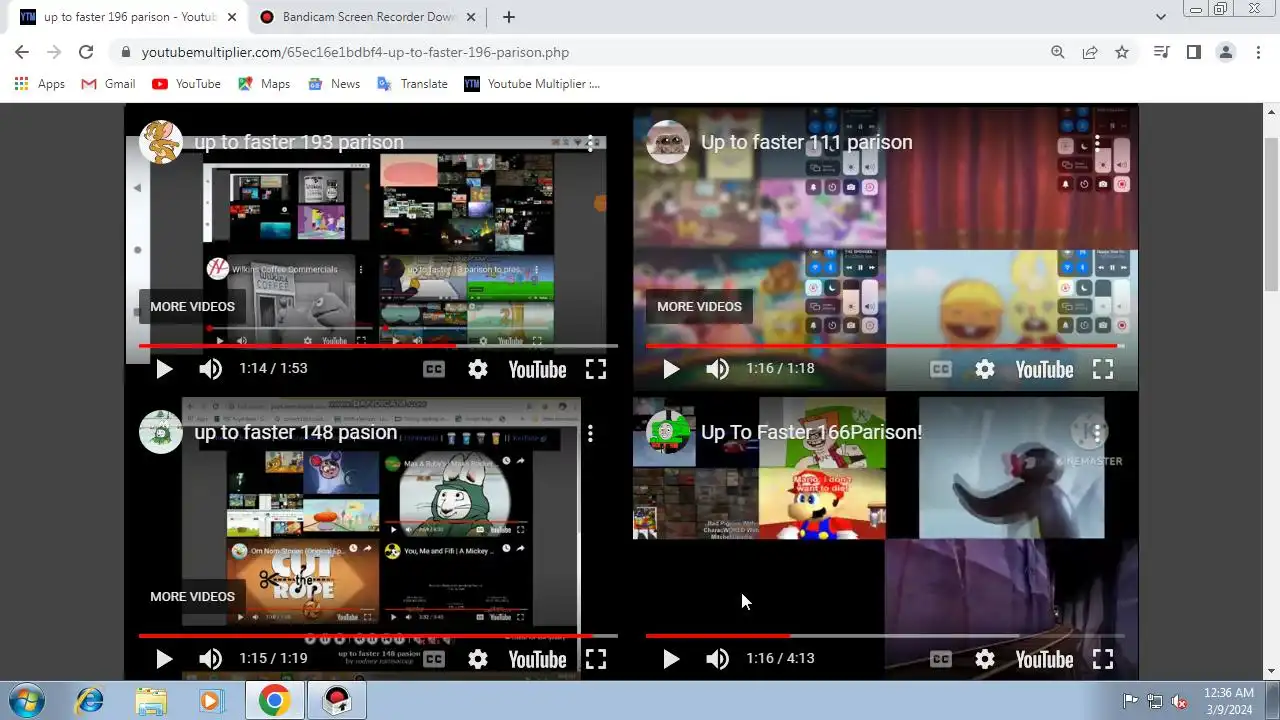Toggle captions on the 111 parison video

coord(941,369)
